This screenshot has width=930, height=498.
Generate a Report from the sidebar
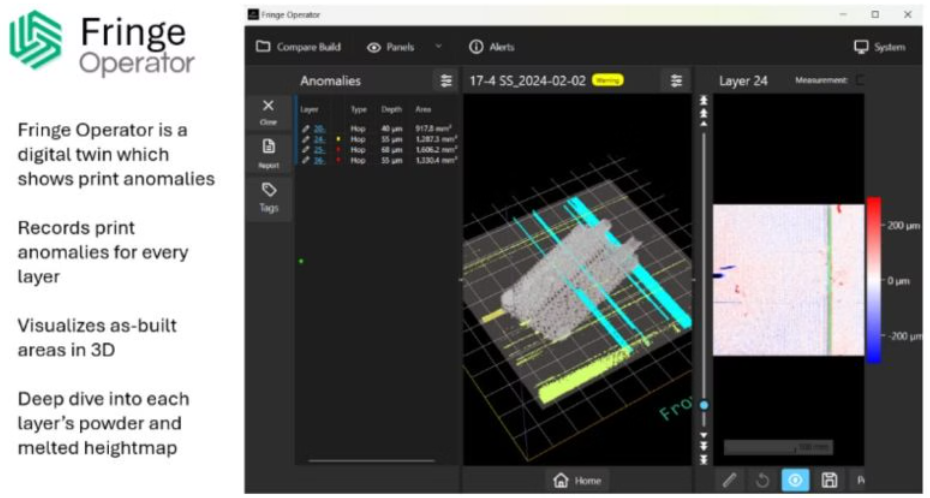tap(269, 154)
